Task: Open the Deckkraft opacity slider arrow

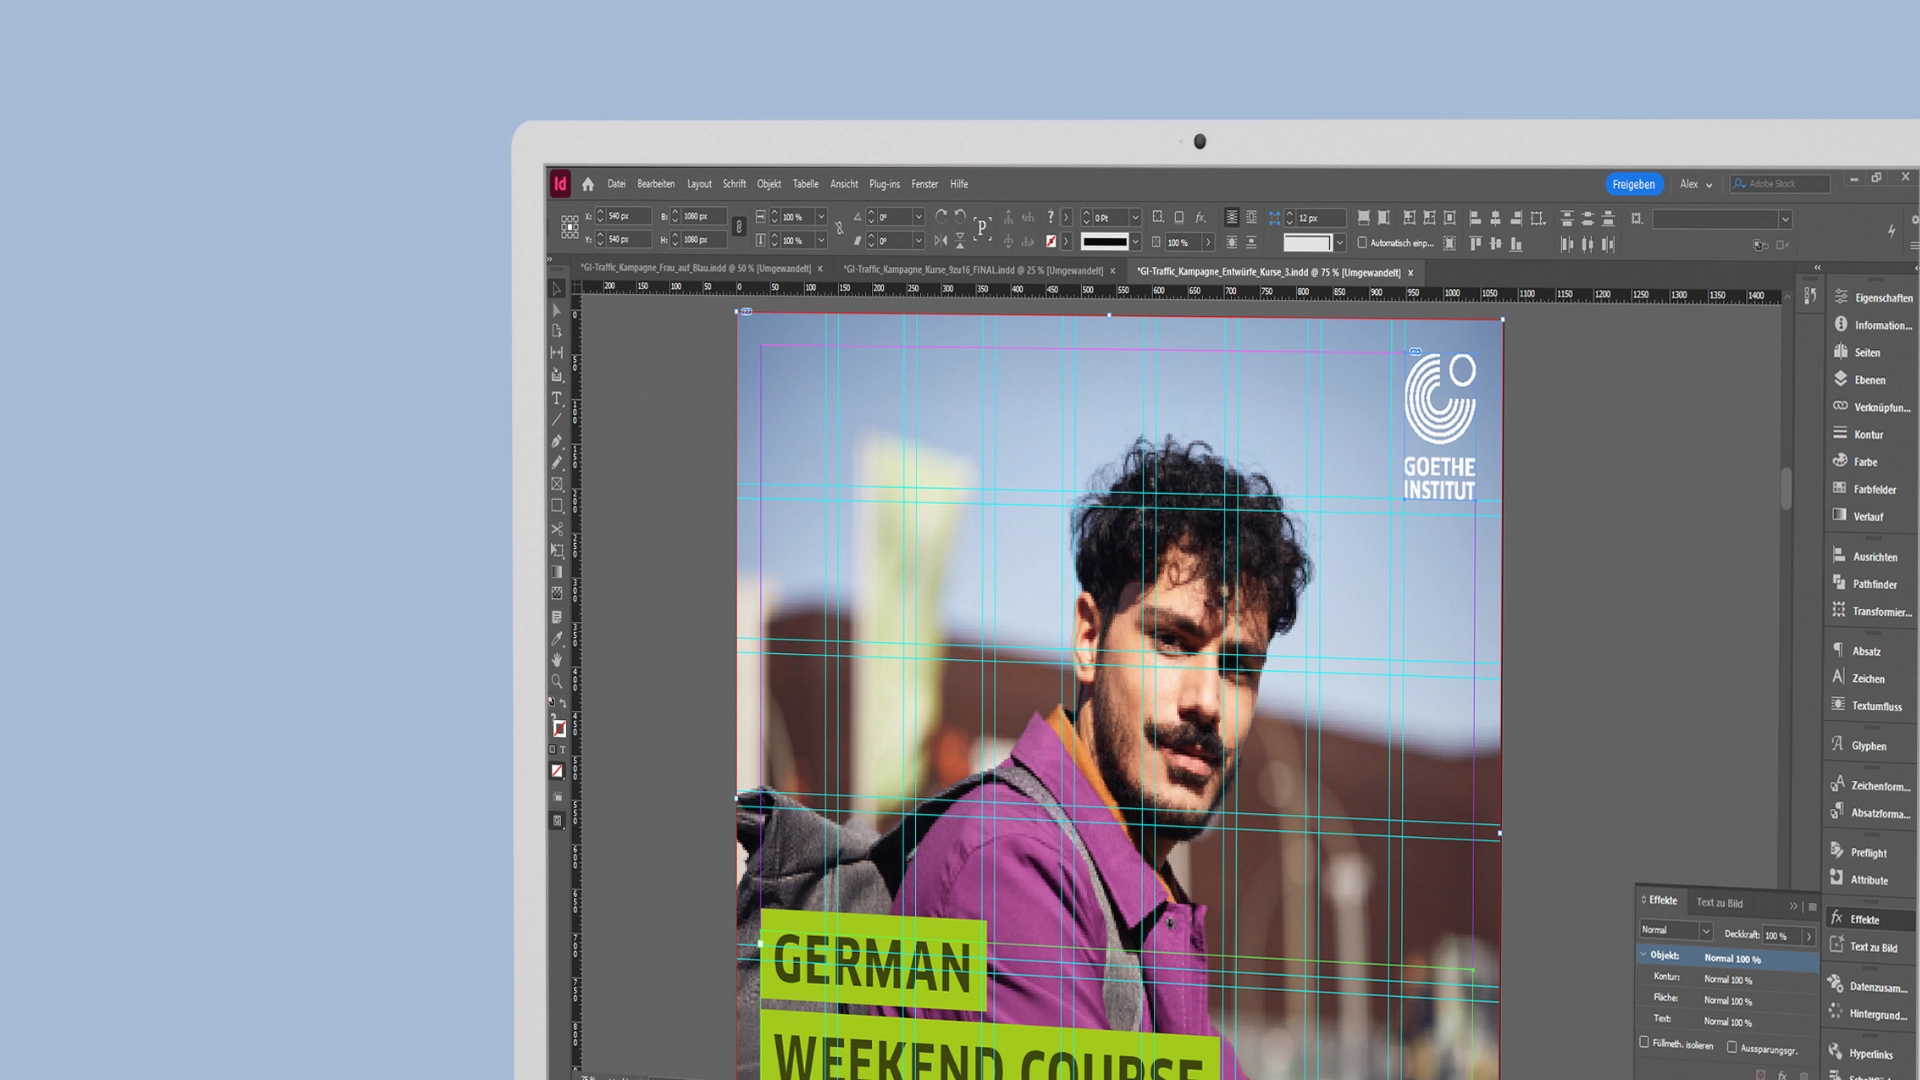Action: coord(1808,937)
